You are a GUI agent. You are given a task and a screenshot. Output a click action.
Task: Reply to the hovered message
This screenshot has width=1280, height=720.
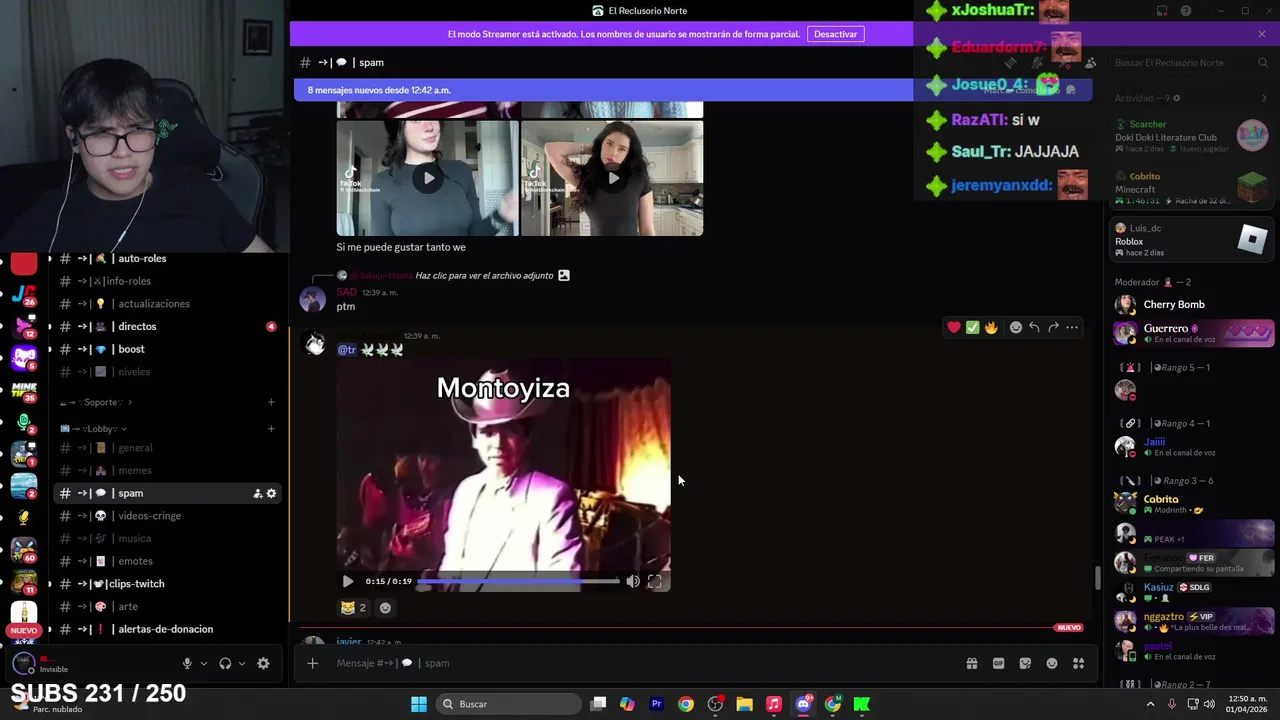point(1034,327)
